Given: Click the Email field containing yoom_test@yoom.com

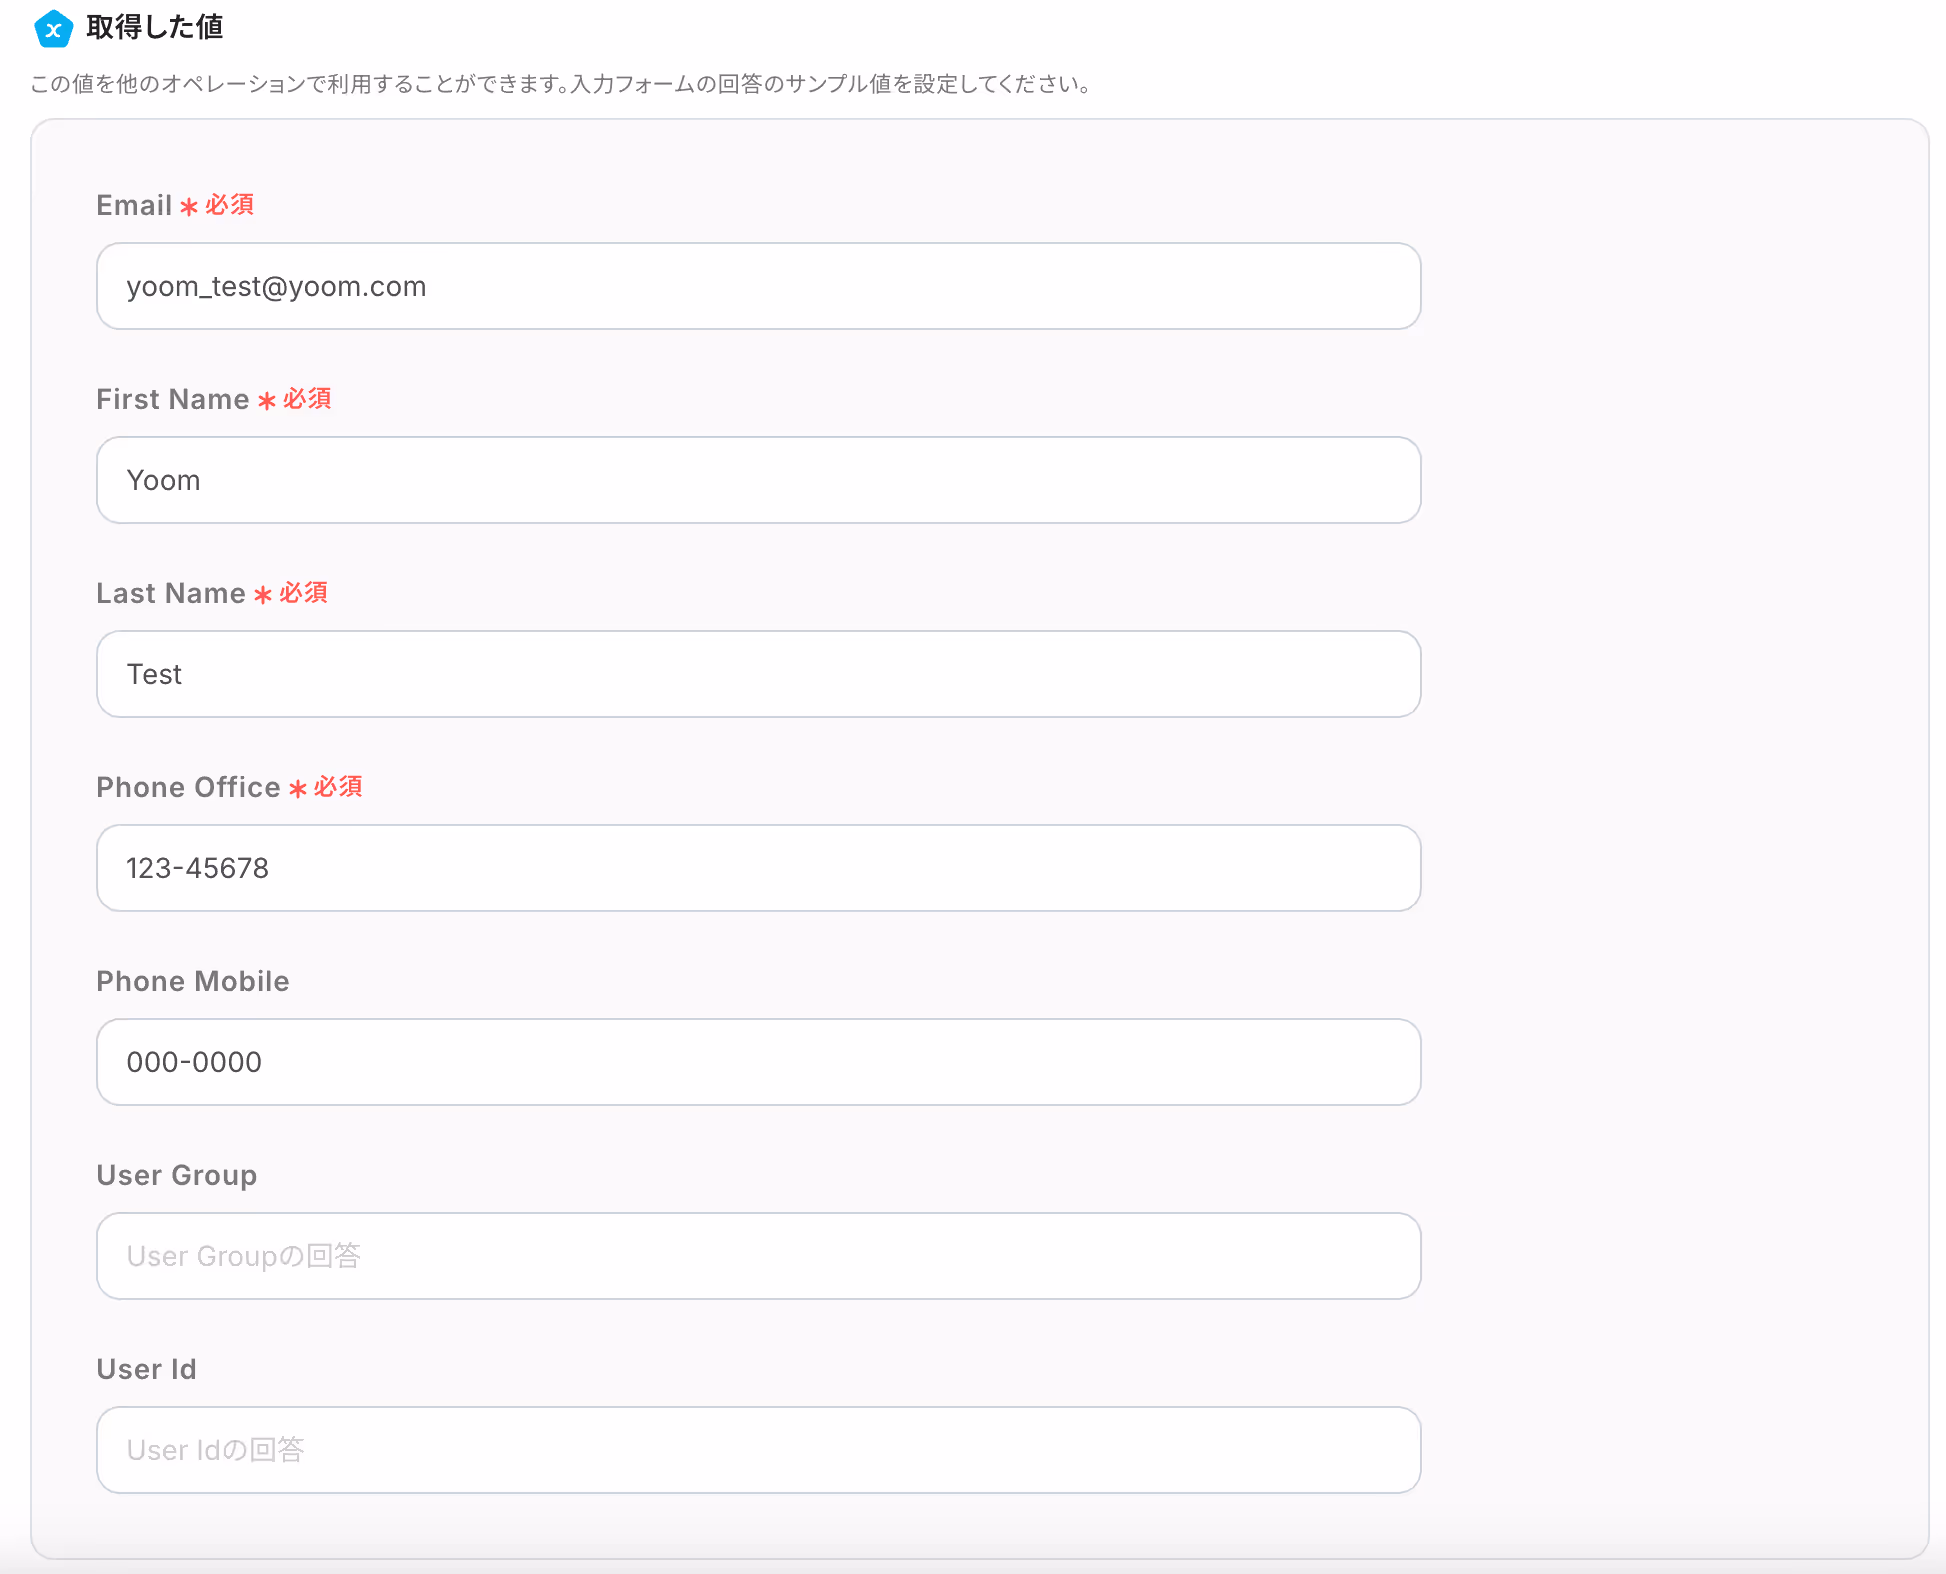Looking at the screenshot, I should (x=758, y=286).
